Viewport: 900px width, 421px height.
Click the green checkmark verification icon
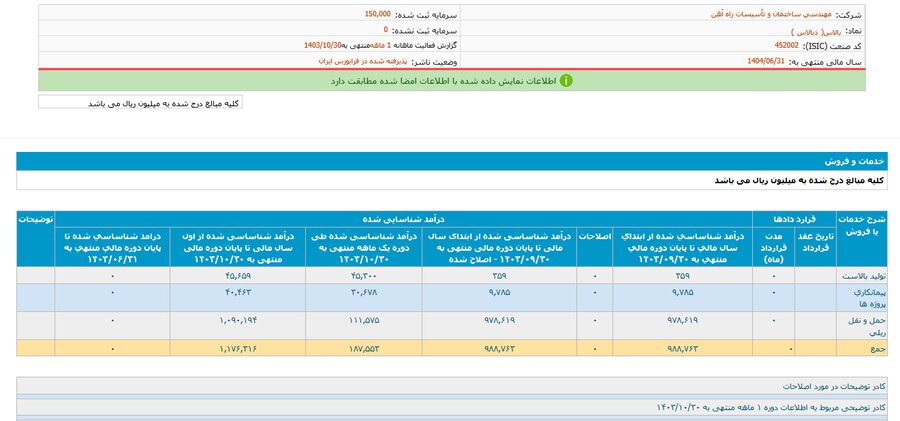tap(565, 81)
